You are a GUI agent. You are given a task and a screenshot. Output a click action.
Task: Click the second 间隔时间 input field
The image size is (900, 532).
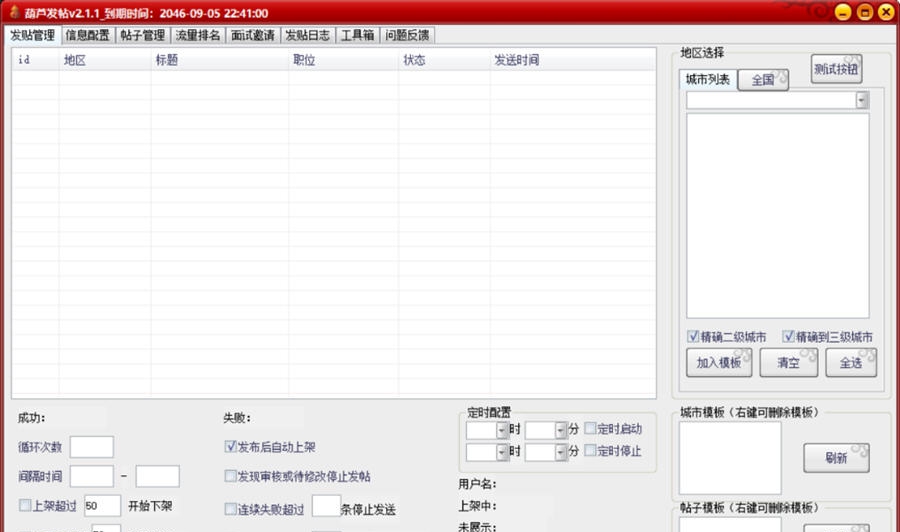157,476
